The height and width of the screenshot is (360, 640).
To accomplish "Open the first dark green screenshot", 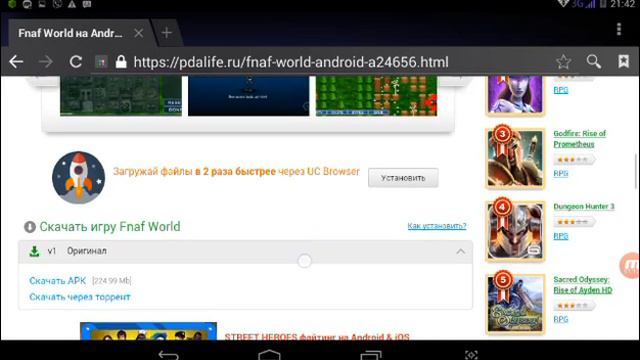I will 121,96.
